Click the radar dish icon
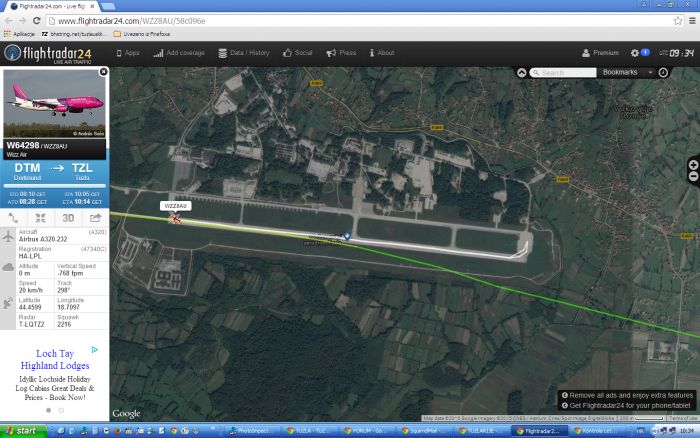This screenshot has height=438, width=700. (x=8, y=303)
